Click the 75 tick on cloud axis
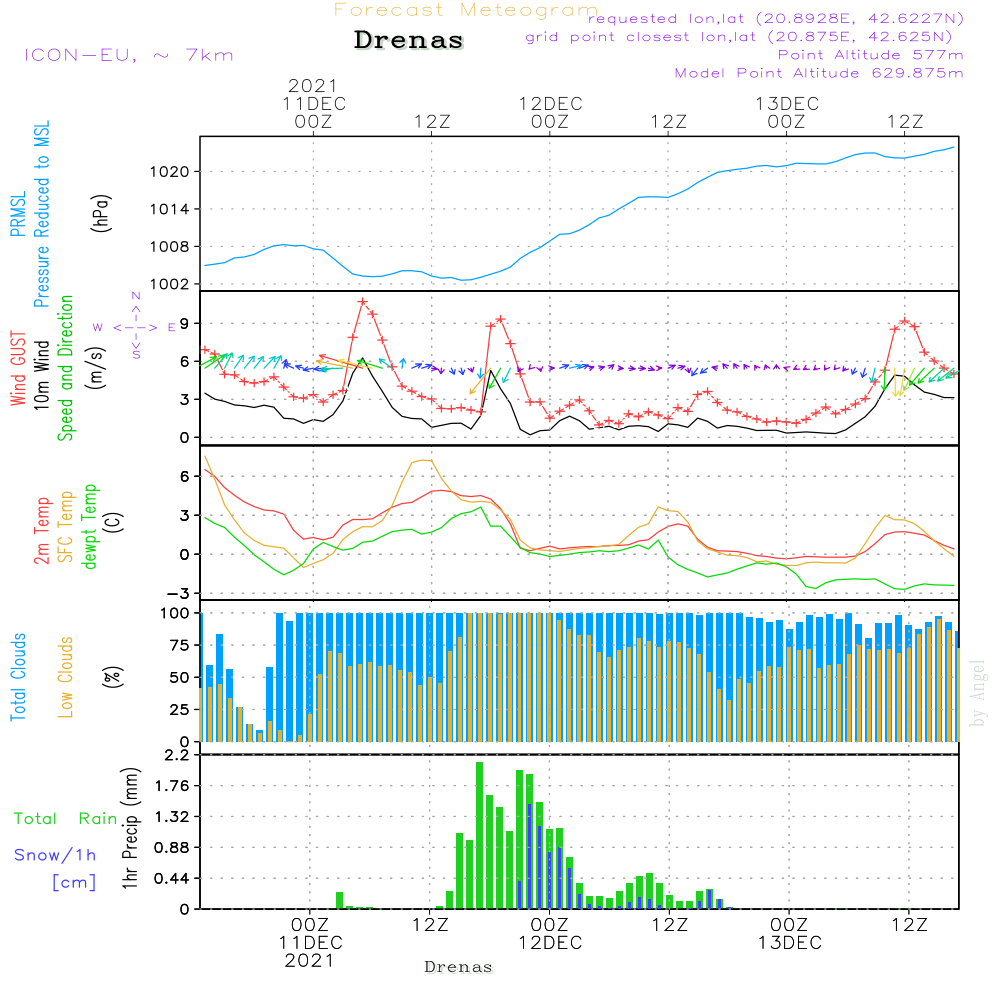This screenshot has width=1000, height=1000. 179,645
